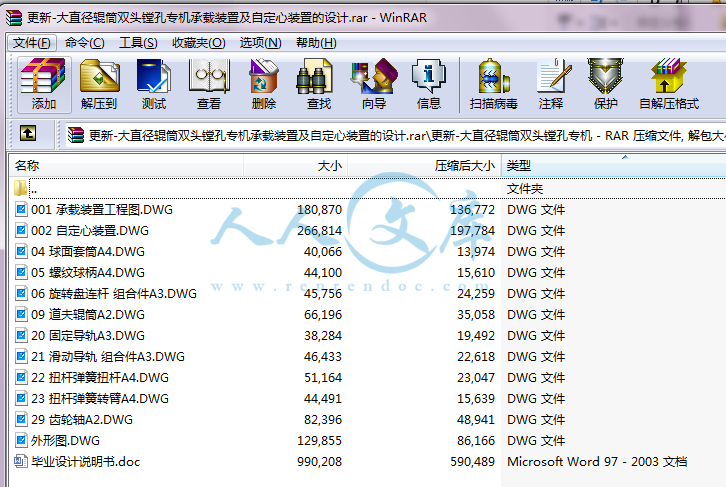Click the file icon of 09 道夫辊筒A2.DWG
Viewport: 726px width, 487px height.
(21, 314)
